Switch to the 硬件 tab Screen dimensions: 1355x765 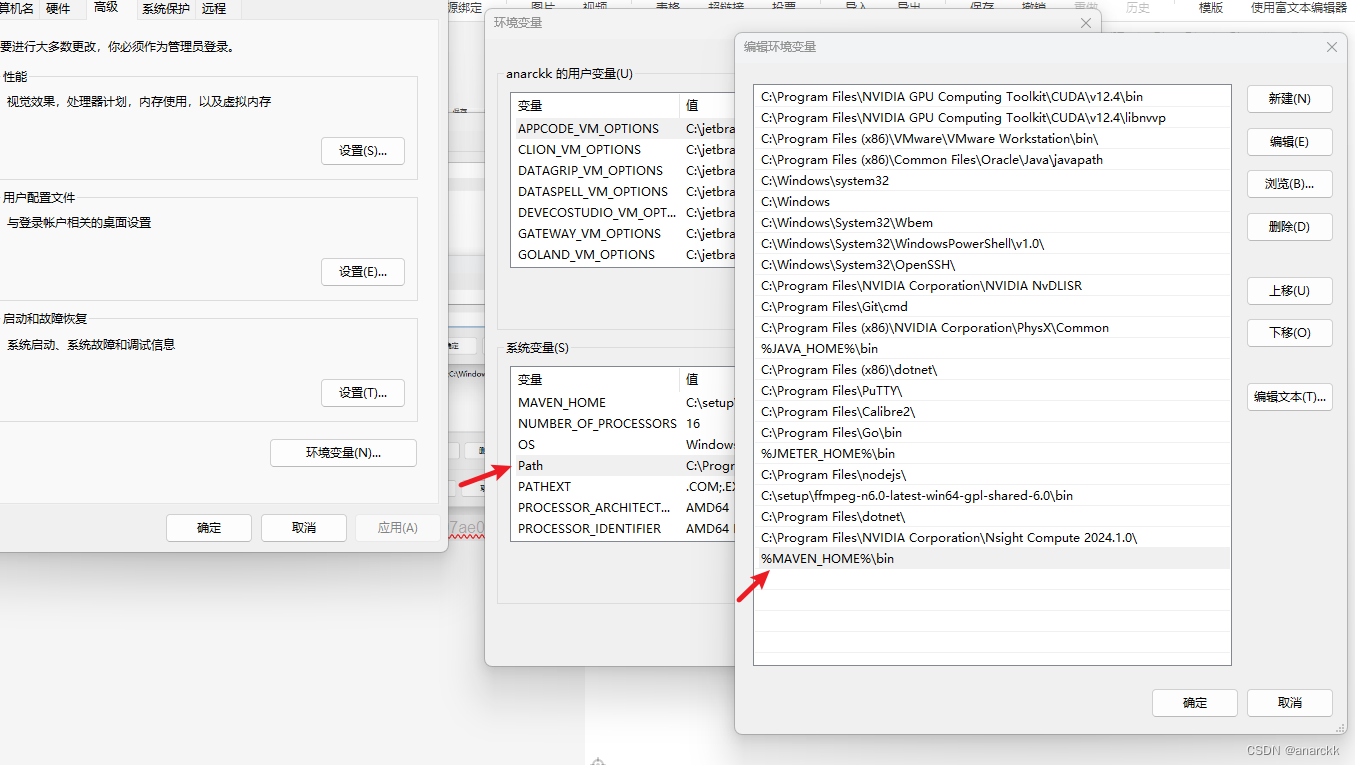pyautogui.click(x=58, y=9)
